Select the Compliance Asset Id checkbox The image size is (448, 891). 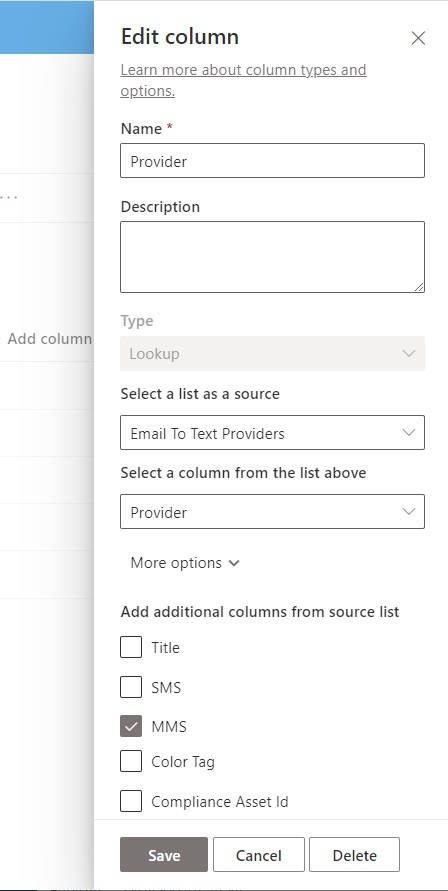click(x=131, y=801)
